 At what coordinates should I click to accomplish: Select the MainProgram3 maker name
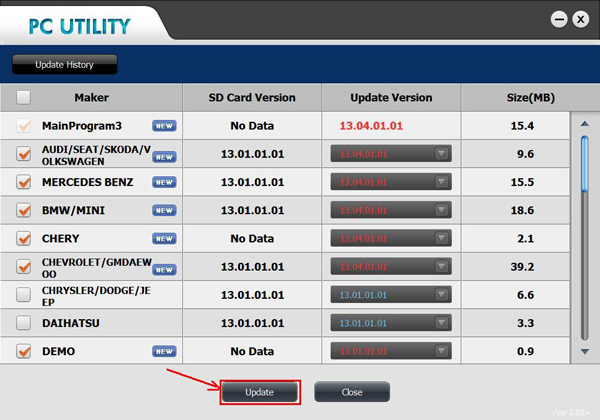[x=82, y=126]
